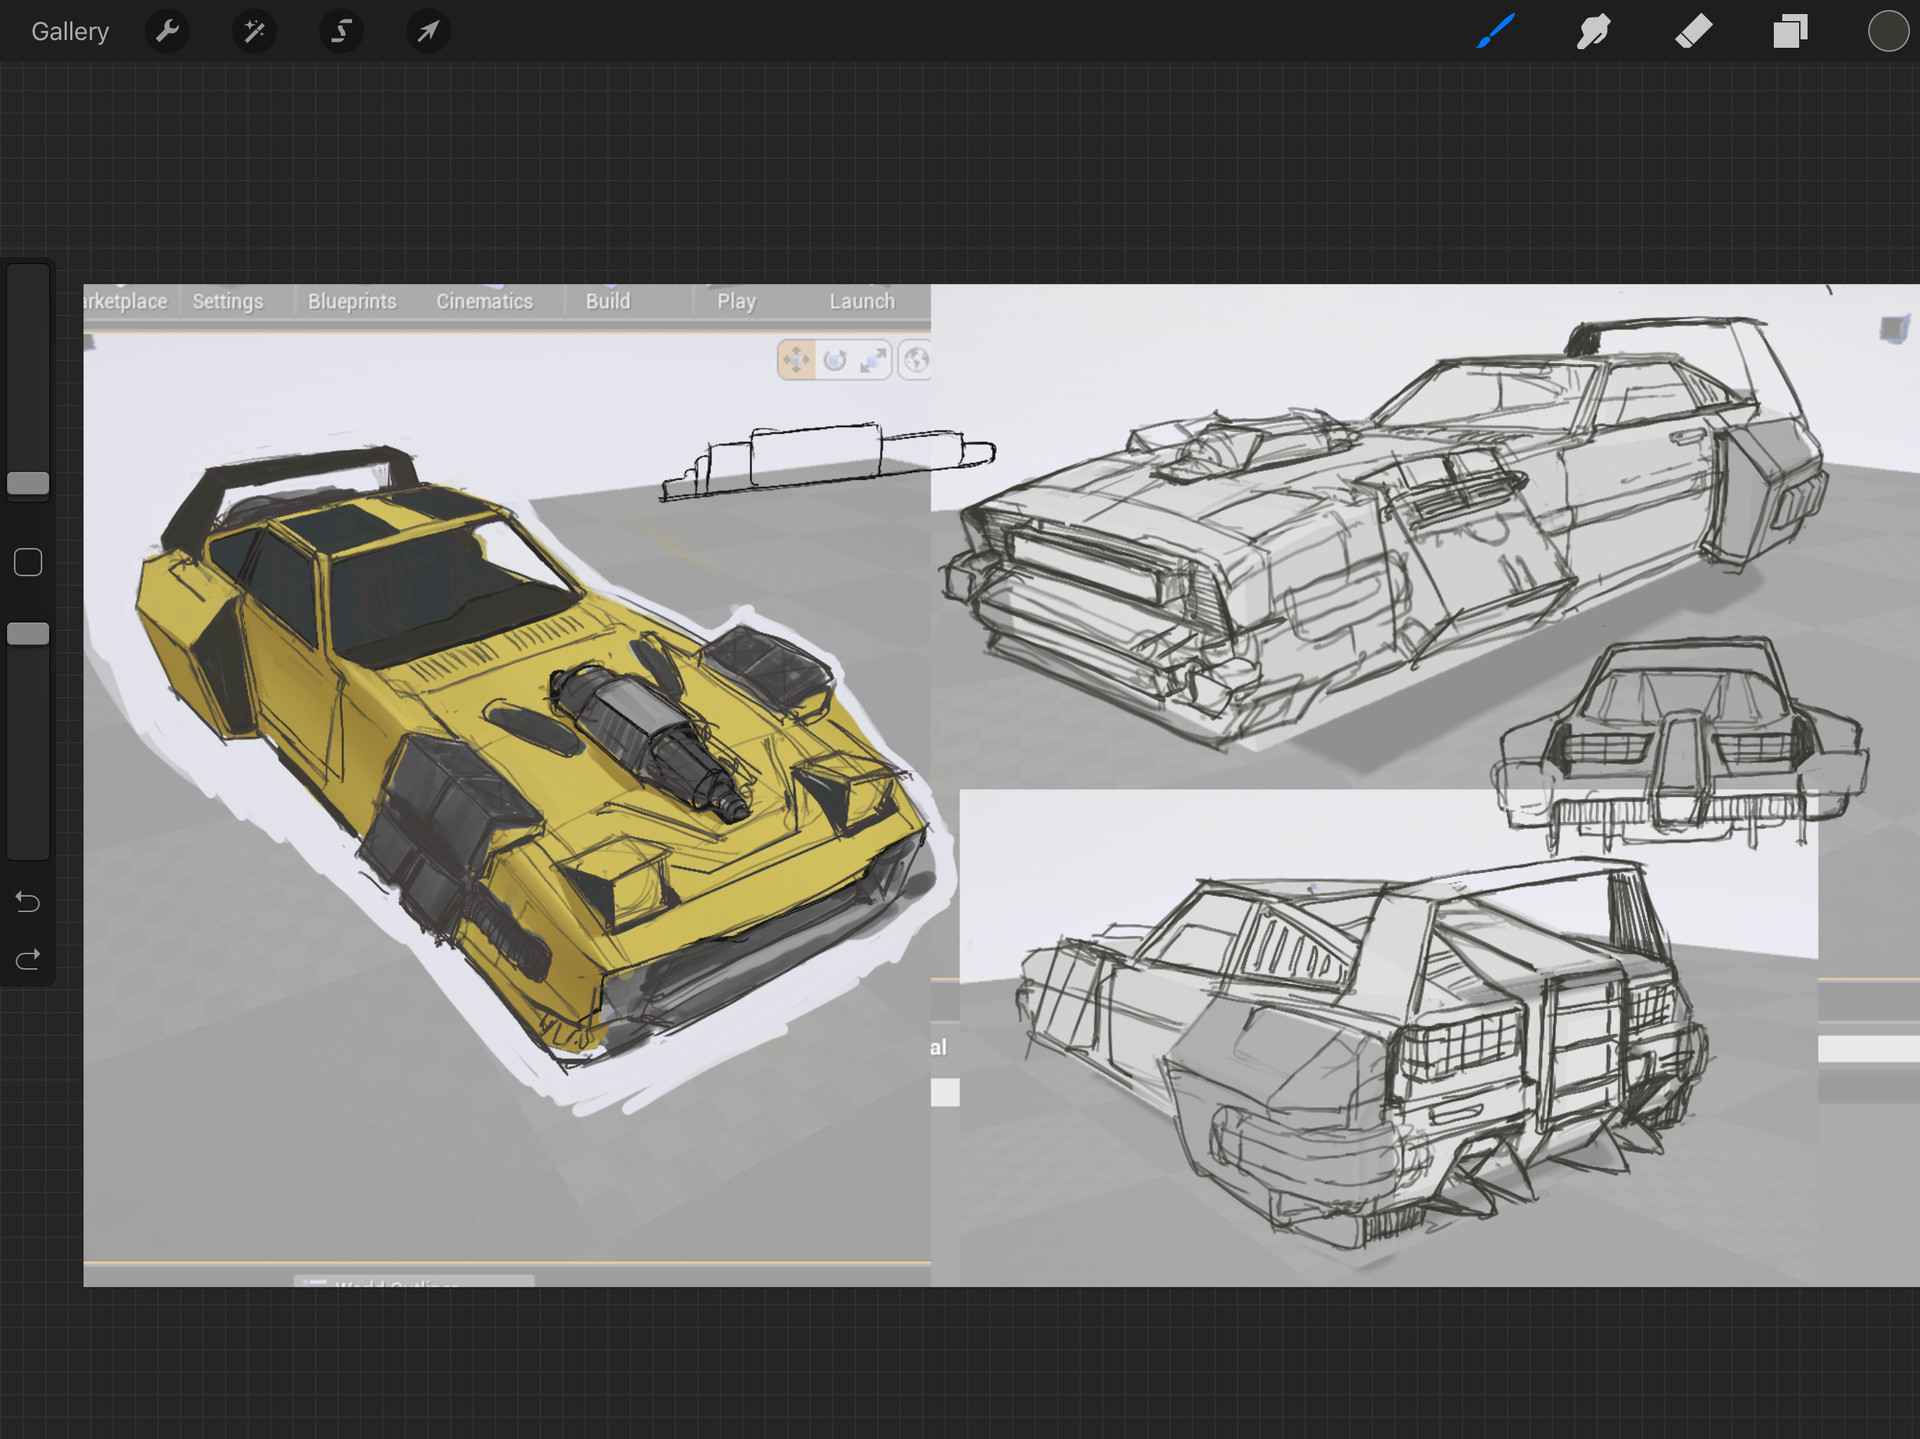Open the Settings dropdown
This screenshot has width=1920, height=1439.
tap(228, 300)
